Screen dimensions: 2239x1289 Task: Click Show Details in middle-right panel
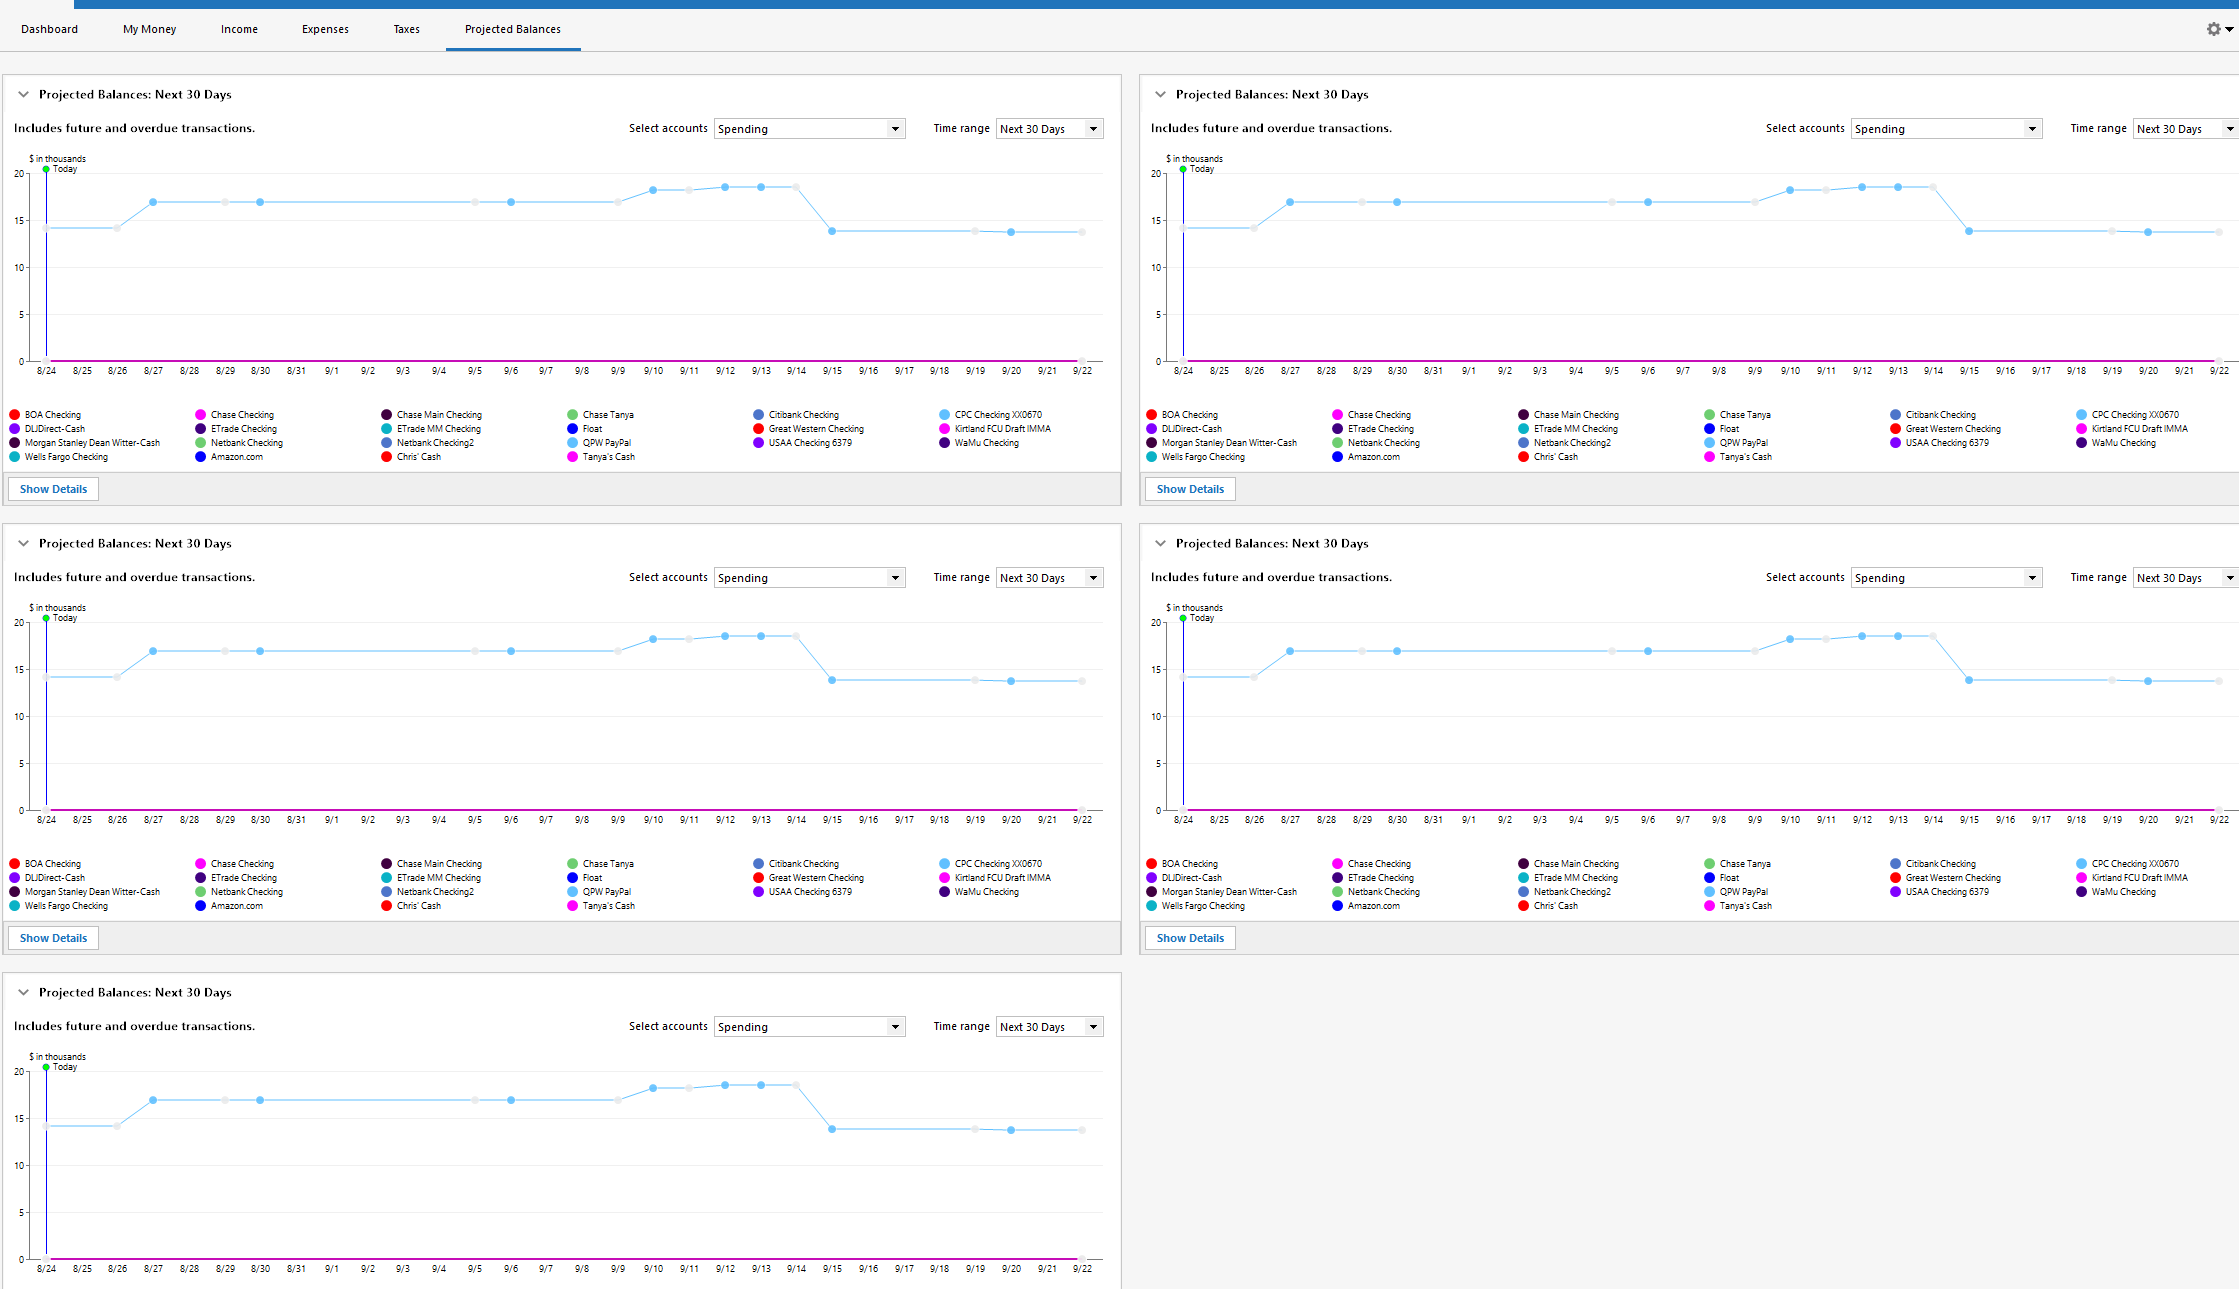click(1190, 938)
